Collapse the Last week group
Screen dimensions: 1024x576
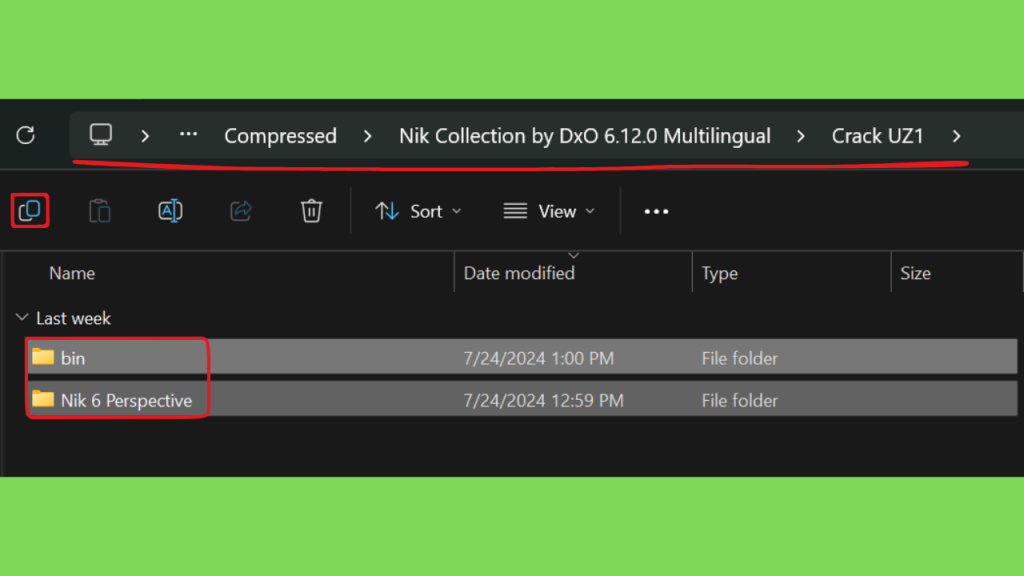pos(22,317)
